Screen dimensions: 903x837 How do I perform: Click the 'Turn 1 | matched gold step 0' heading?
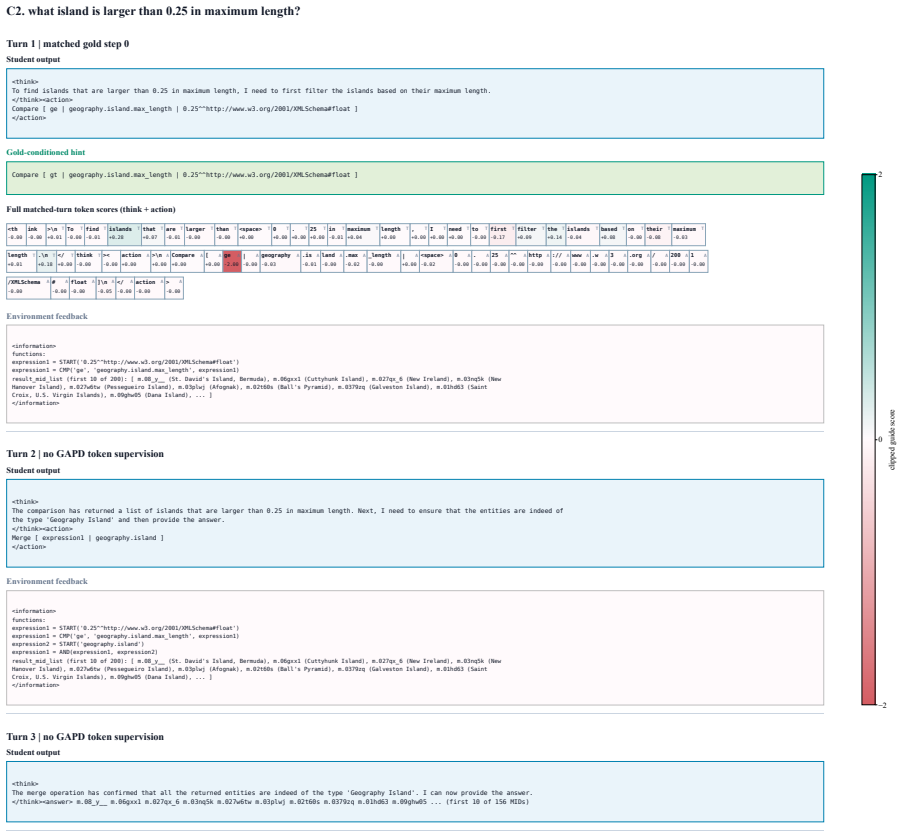(x=67, y=44)
